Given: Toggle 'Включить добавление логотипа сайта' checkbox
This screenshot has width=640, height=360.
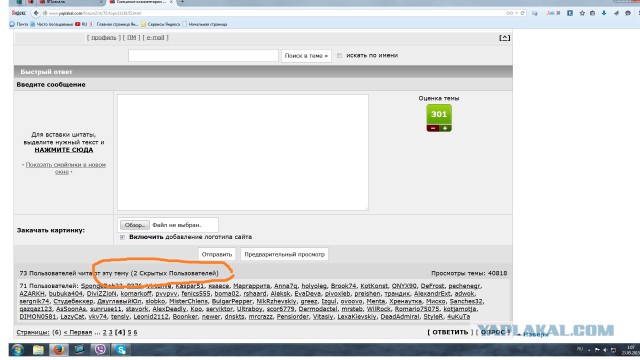Looking at the screenshot, I should (122, 237).
